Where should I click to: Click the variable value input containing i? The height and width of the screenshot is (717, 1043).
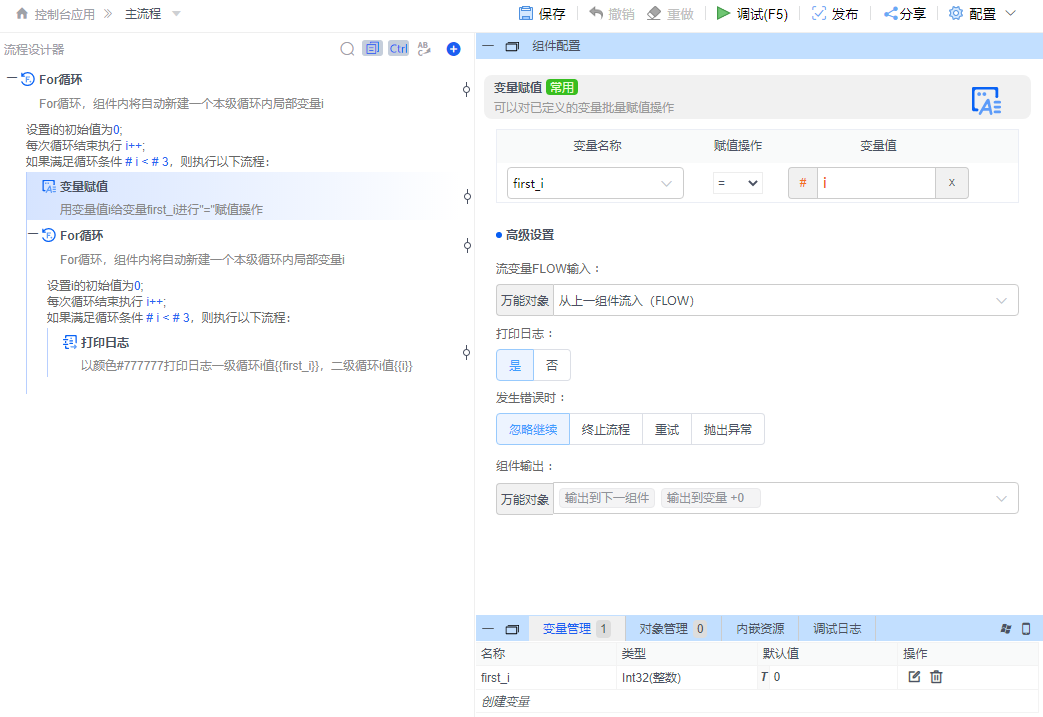(x=876, y=183)
